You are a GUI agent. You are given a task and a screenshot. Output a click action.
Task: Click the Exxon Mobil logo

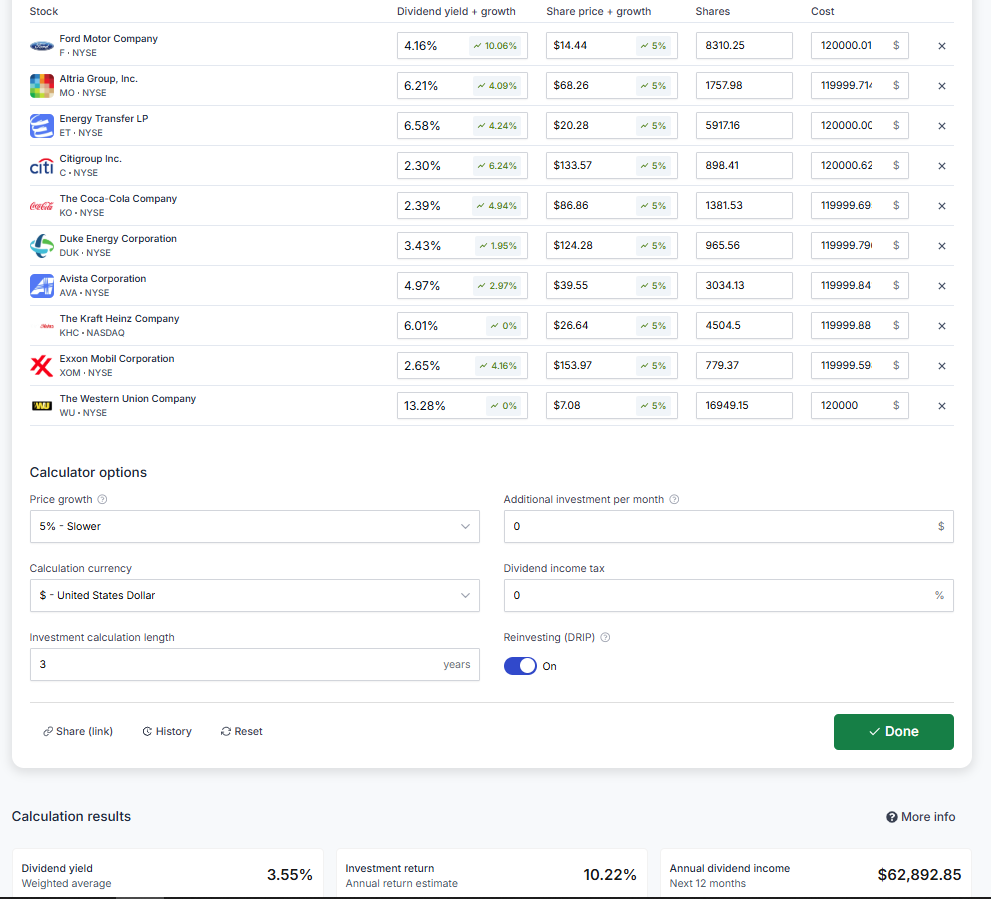42,366
